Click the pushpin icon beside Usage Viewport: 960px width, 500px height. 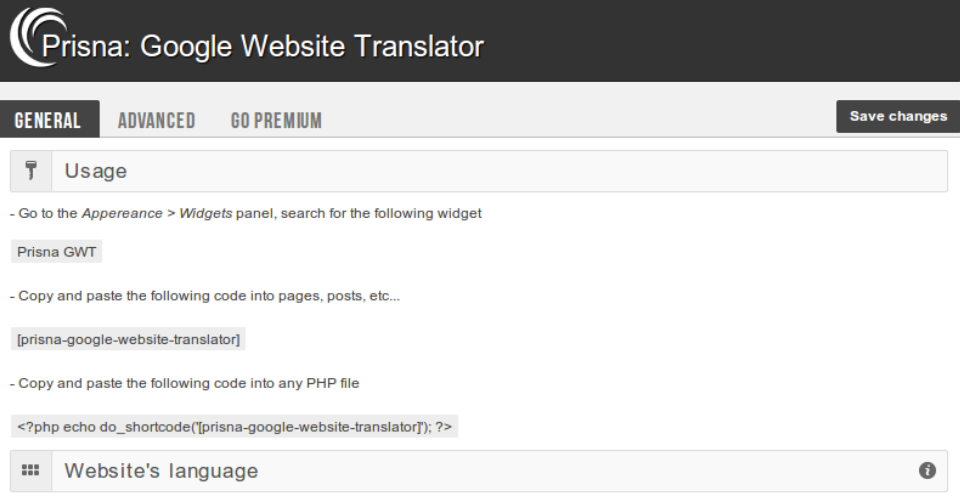[31, 171]
